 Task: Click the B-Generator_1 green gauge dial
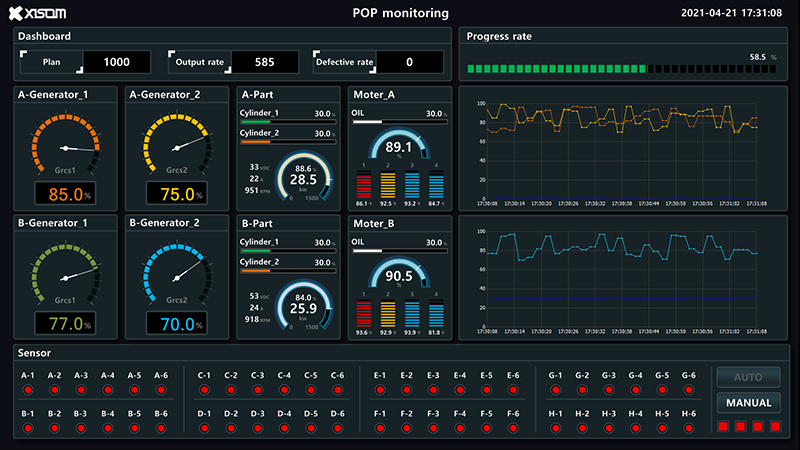tap(65, 276)
